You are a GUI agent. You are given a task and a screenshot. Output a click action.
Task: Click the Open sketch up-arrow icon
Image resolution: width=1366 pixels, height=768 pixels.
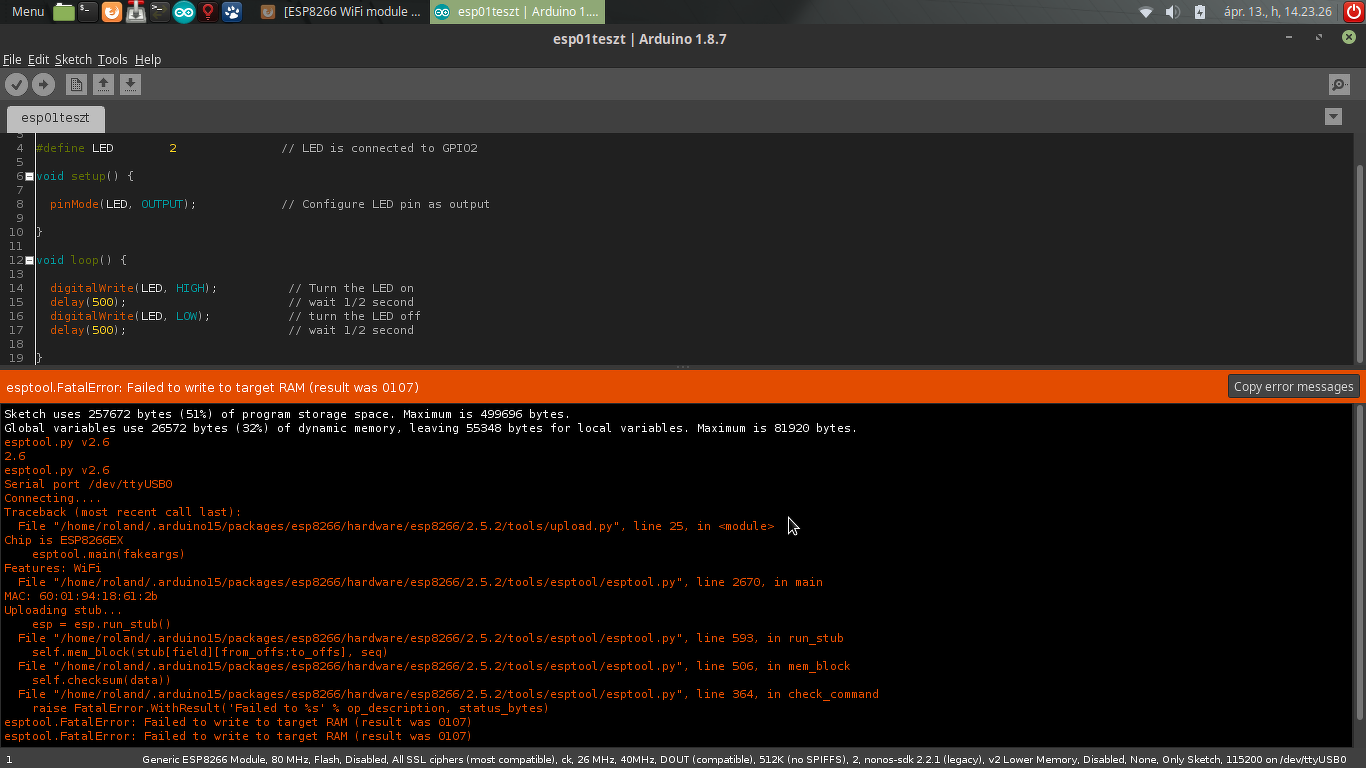pyautogui.click(x=103, y=85)
